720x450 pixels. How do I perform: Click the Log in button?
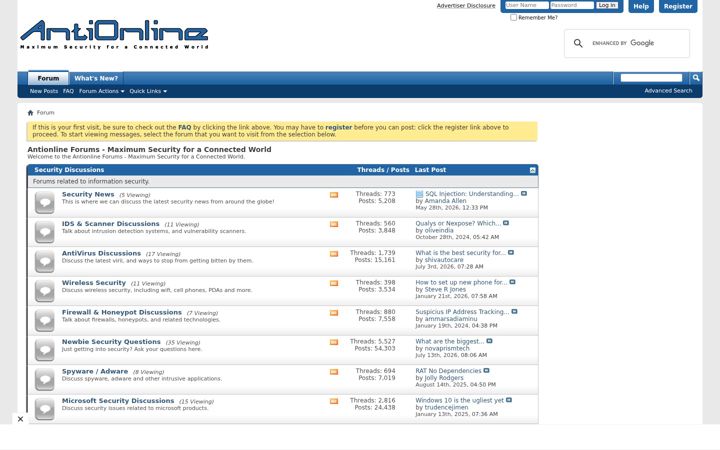tap(607, 5)
